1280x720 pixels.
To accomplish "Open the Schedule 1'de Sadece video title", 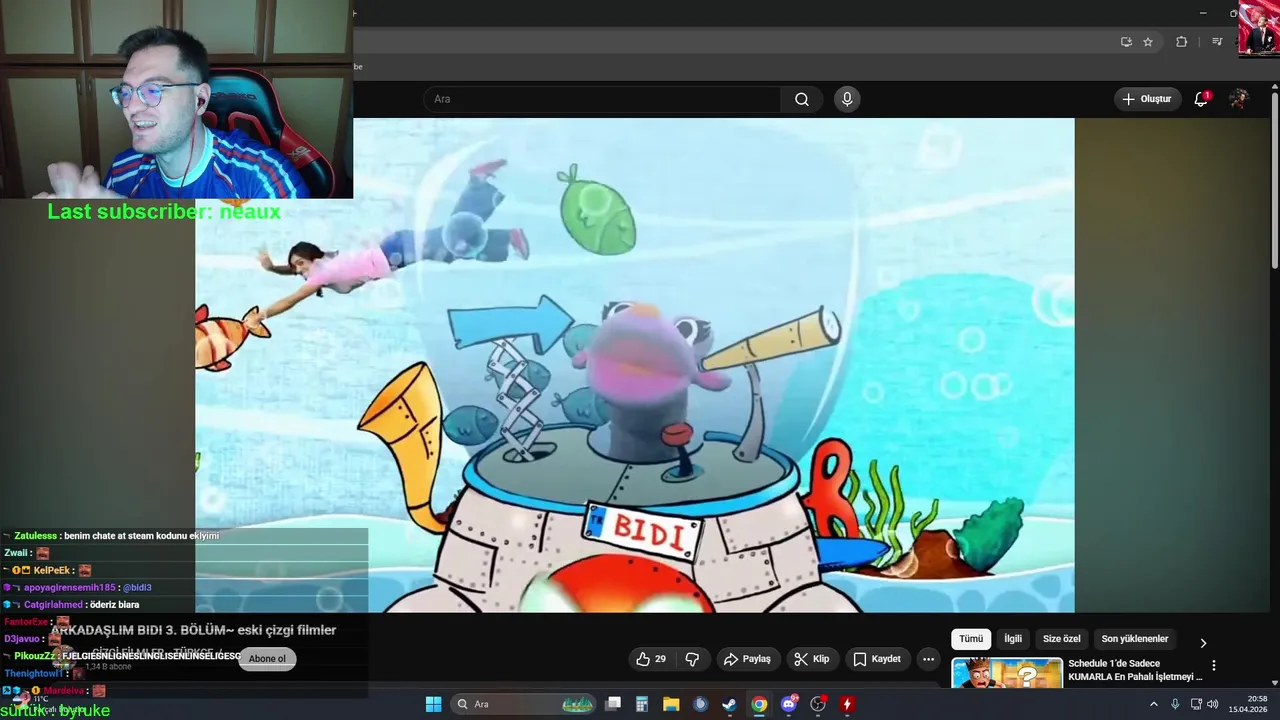I will pyautogui.click(x=1135, y=670).
